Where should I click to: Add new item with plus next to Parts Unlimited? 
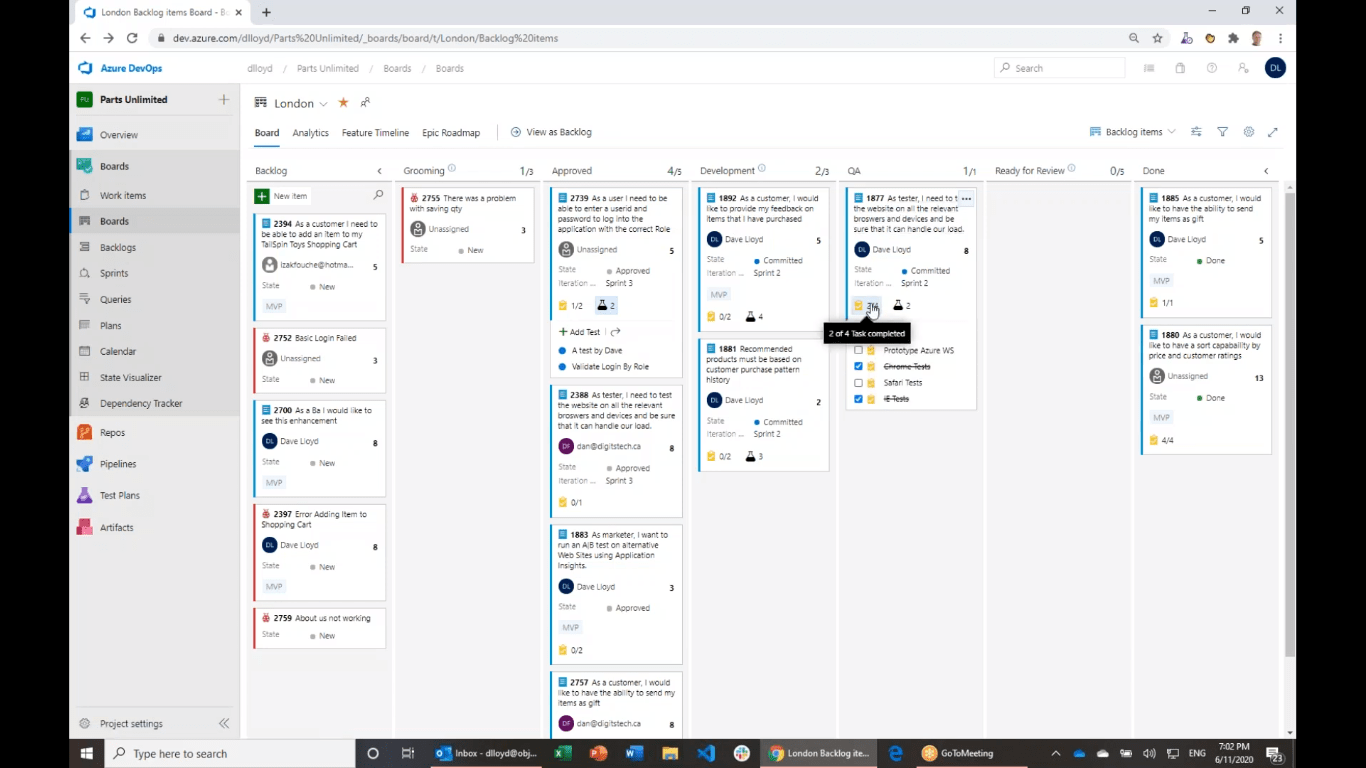224,100
